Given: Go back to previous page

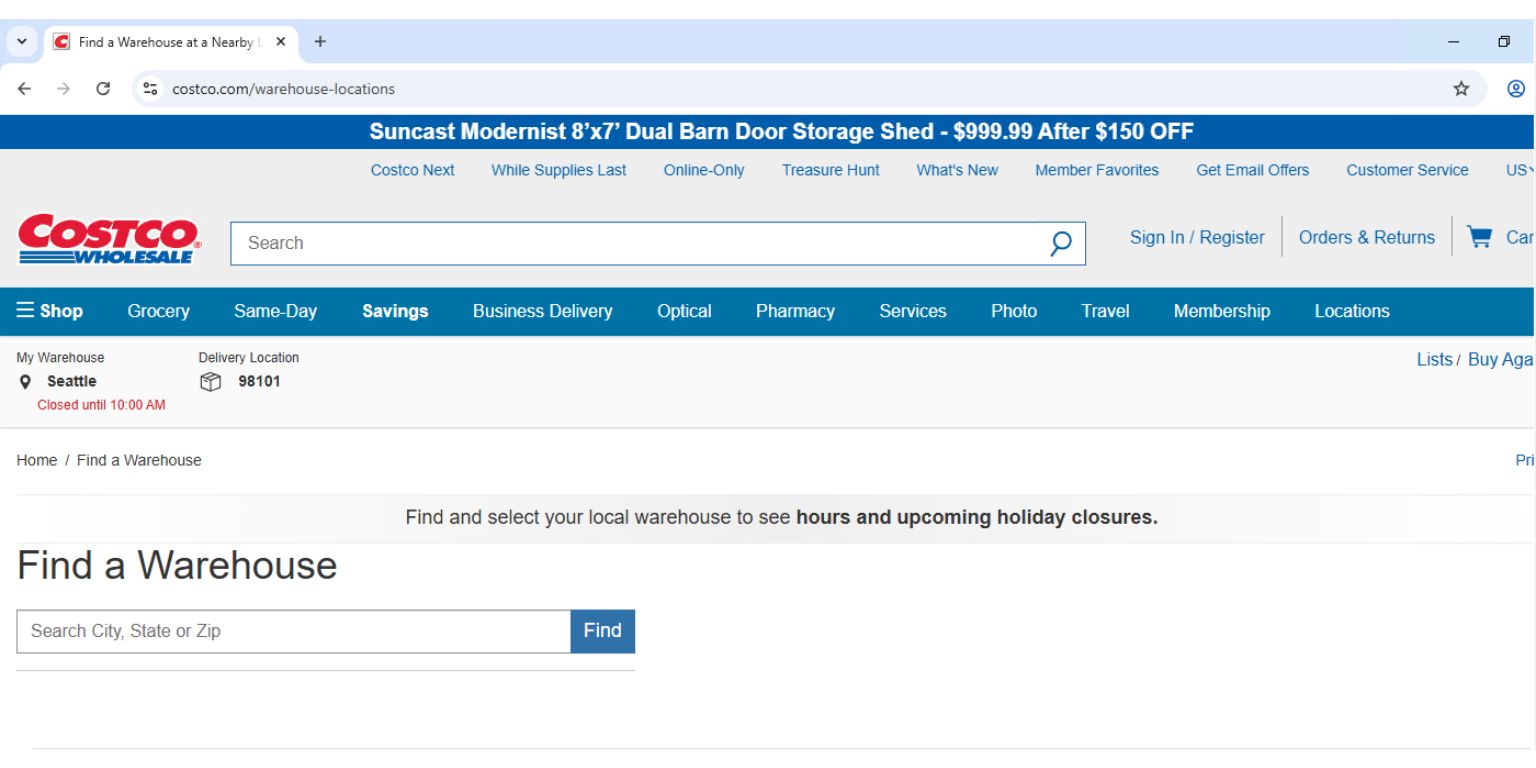Looking at the screenshot, I should coord(25,89).
